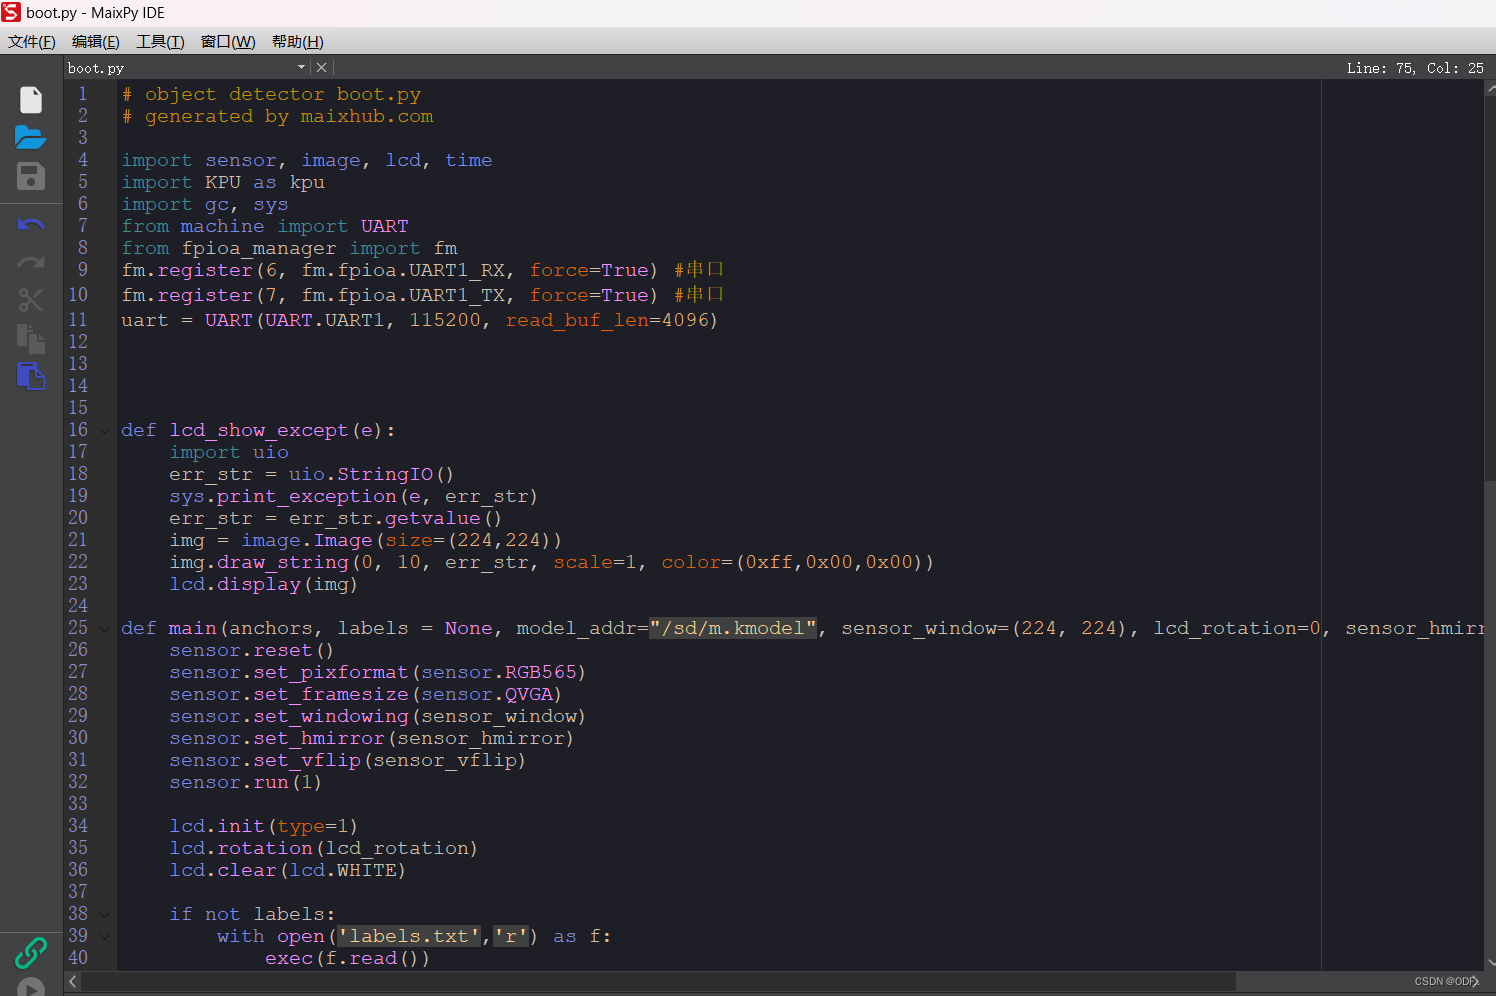Screen dimensions: 1496x996
Task: Click 'set_pixformat' on line 27
Action: click(331, 672)
